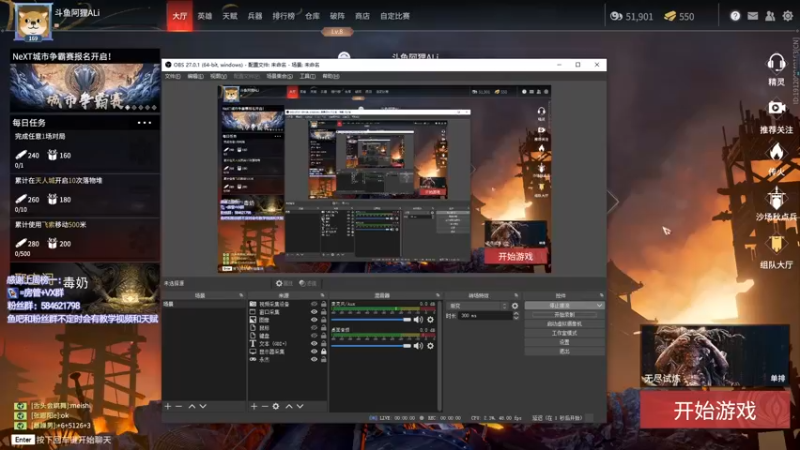This screenshot has width=800, height=450.
Task: Expand the stop-streaming button dropdown arrow
Action: click(599, 306)
